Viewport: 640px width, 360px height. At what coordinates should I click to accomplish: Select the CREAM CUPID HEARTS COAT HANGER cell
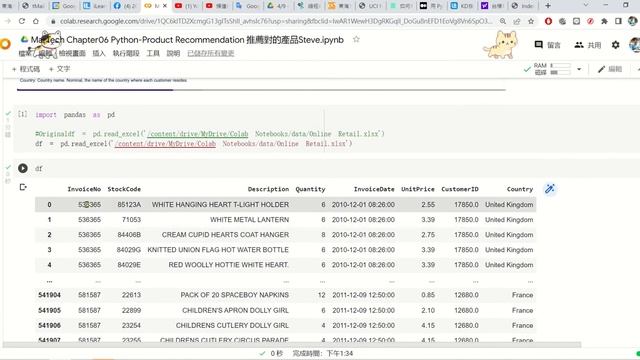click(x=225, y=235)
